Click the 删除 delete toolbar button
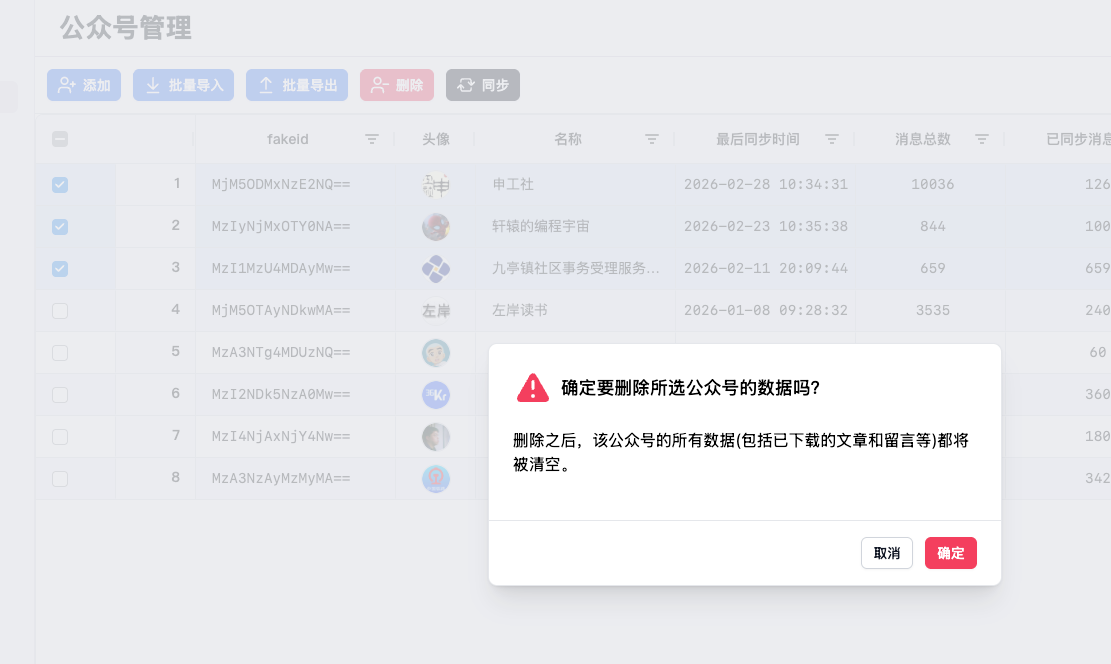 point(397,85)
